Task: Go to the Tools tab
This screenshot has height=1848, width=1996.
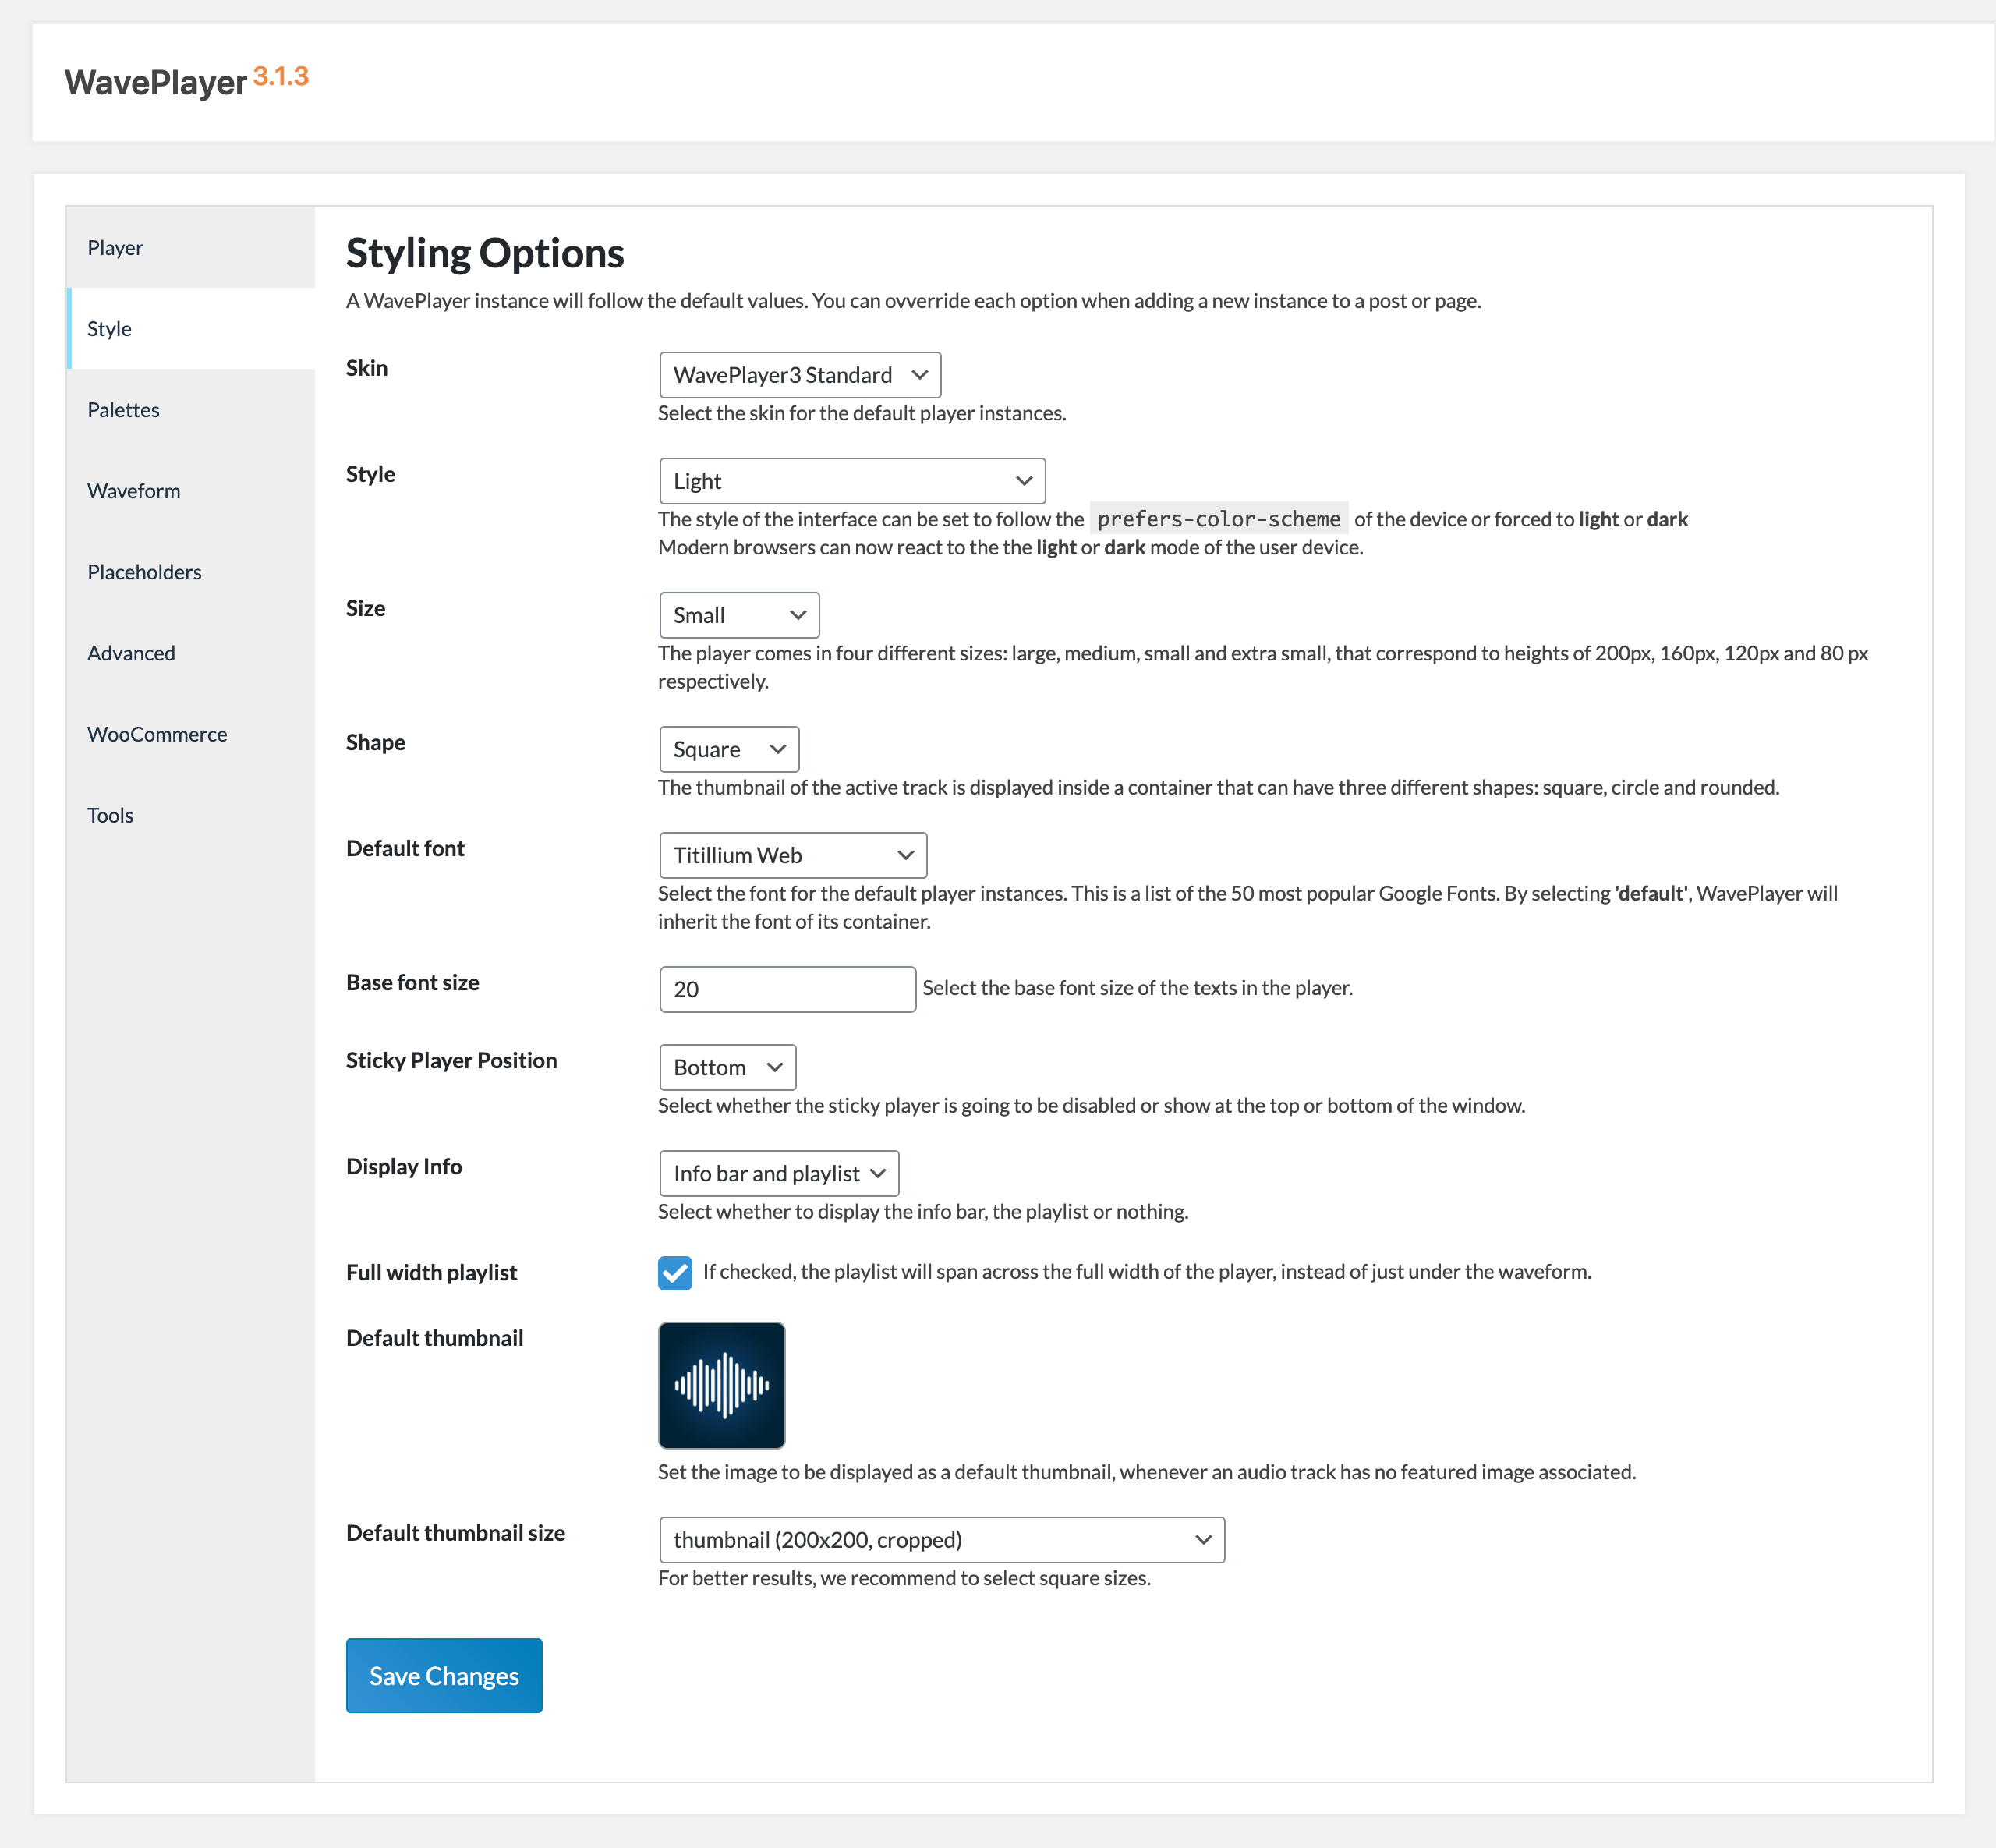Action: (x=110, y=815)
